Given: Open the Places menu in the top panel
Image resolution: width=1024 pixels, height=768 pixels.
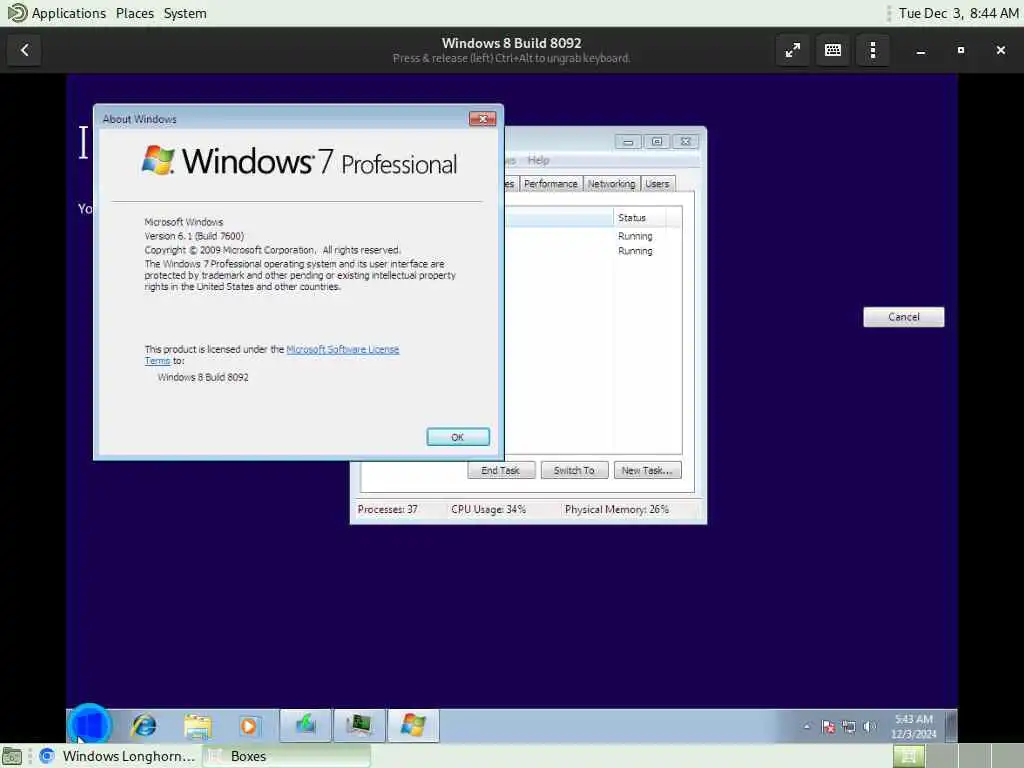Looking at the screenshot, I should tap(135, 13).
